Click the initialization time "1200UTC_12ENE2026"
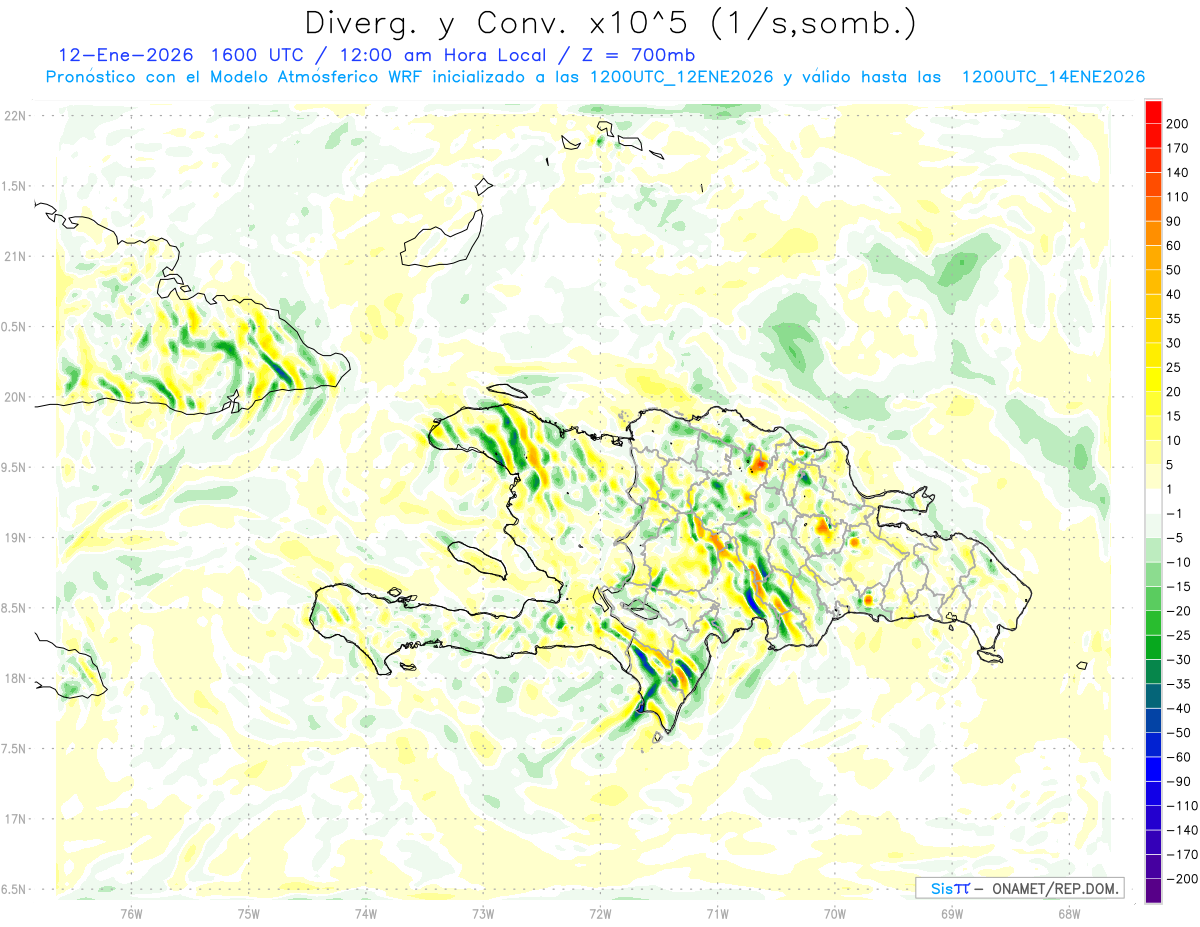Screen dimensions: 1200x927 (682, 77)
